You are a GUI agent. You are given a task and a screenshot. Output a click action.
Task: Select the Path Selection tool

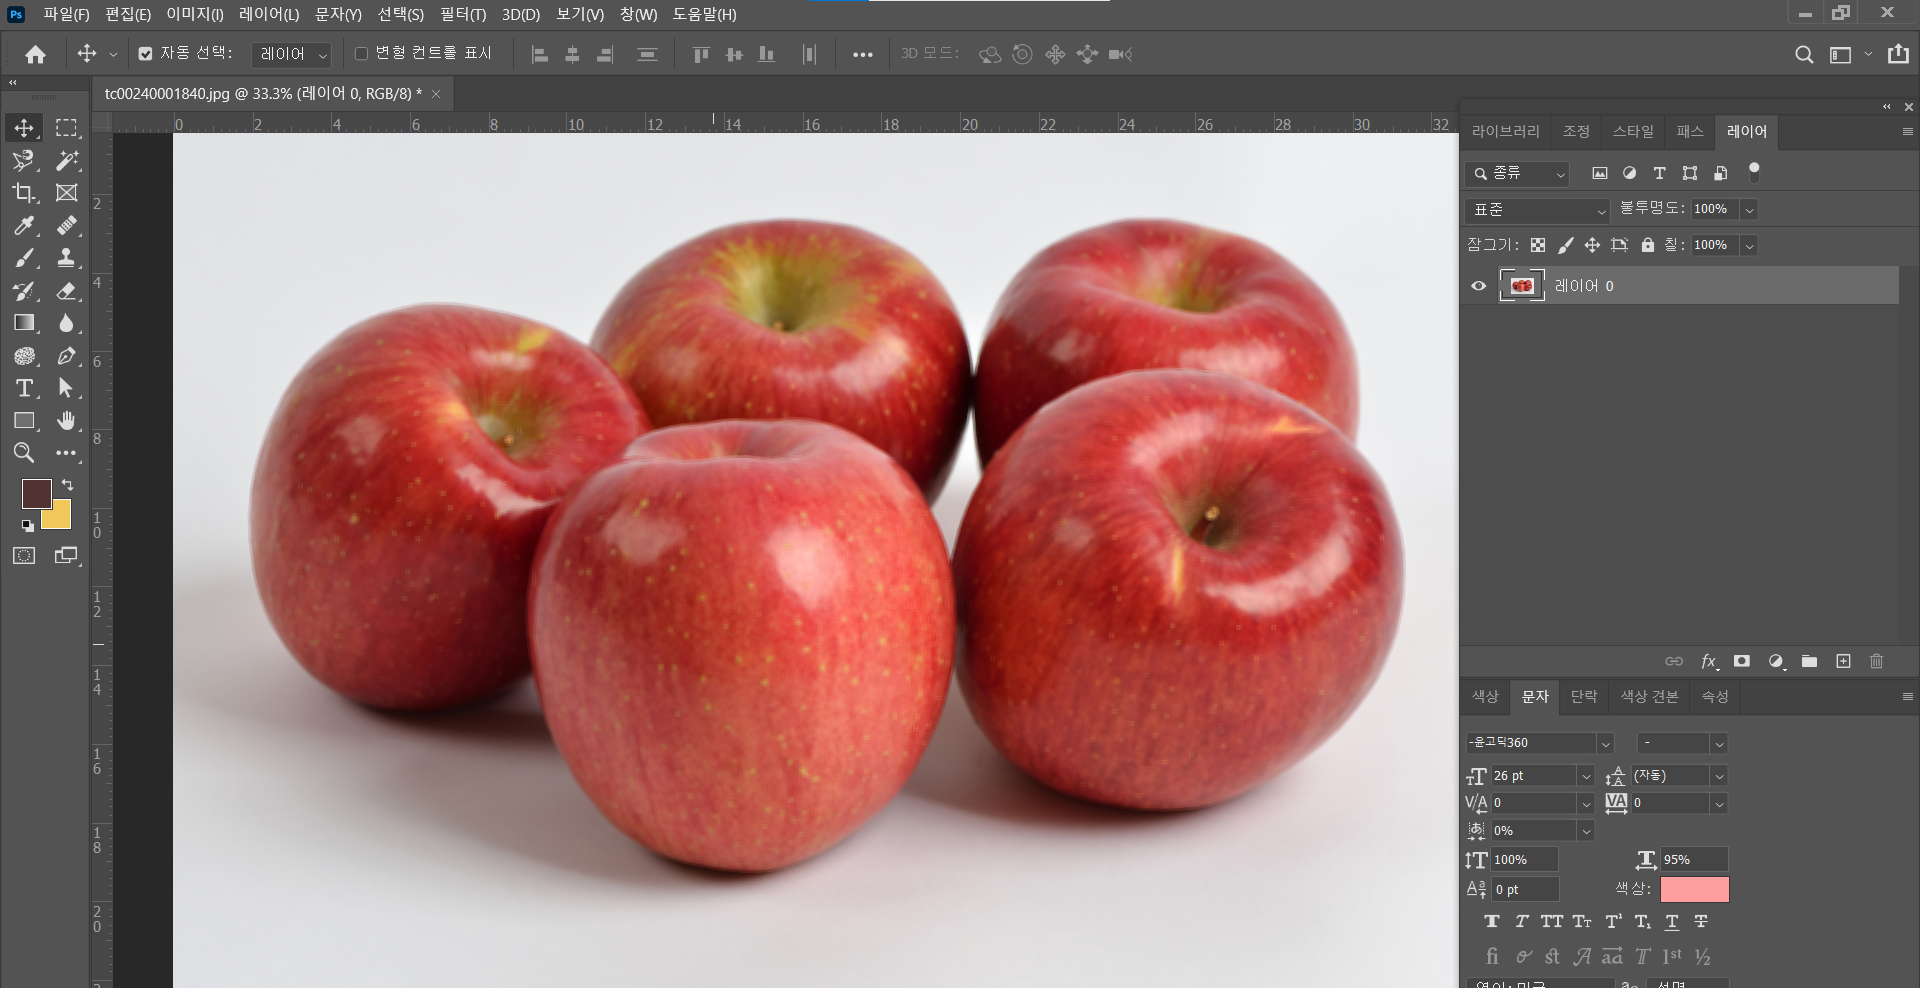click(x=66, y=388)
